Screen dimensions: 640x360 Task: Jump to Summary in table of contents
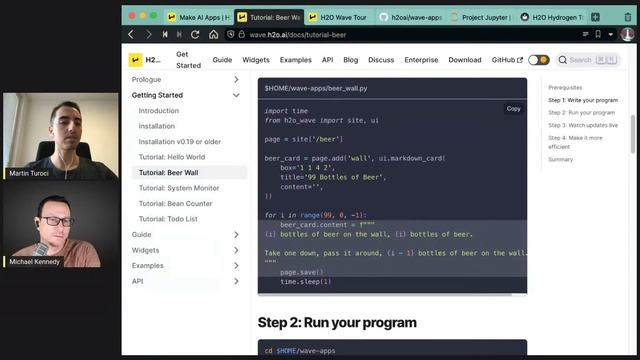click(x=560, y=160)
